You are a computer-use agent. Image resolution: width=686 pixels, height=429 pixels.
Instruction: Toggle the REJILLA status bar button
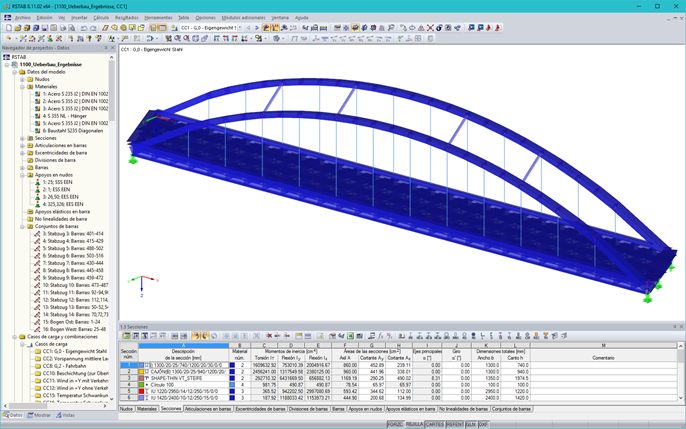[414, 425]
